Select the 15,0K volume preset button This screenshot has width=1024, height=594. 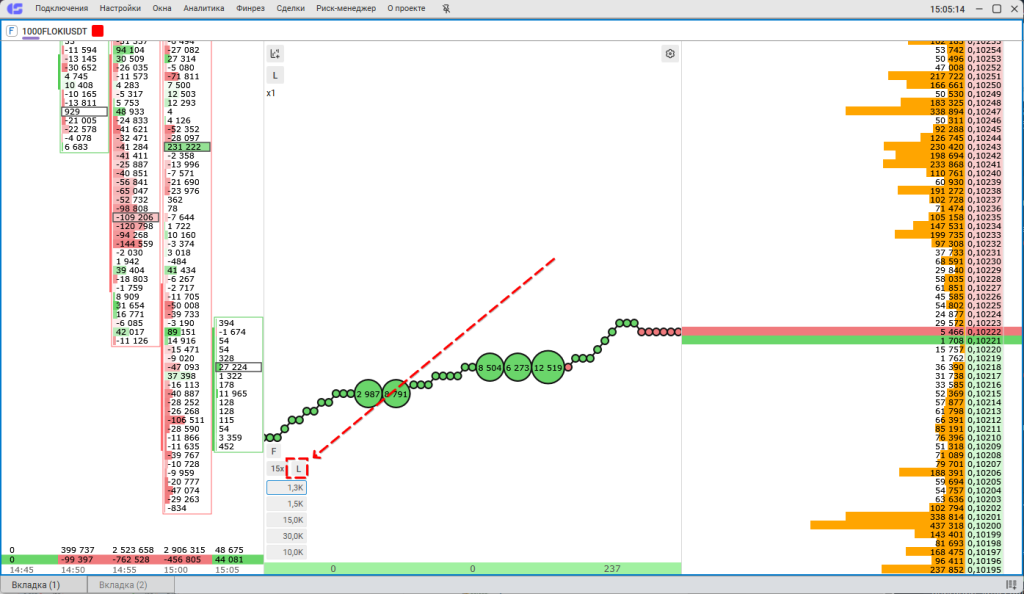(286, 520)
